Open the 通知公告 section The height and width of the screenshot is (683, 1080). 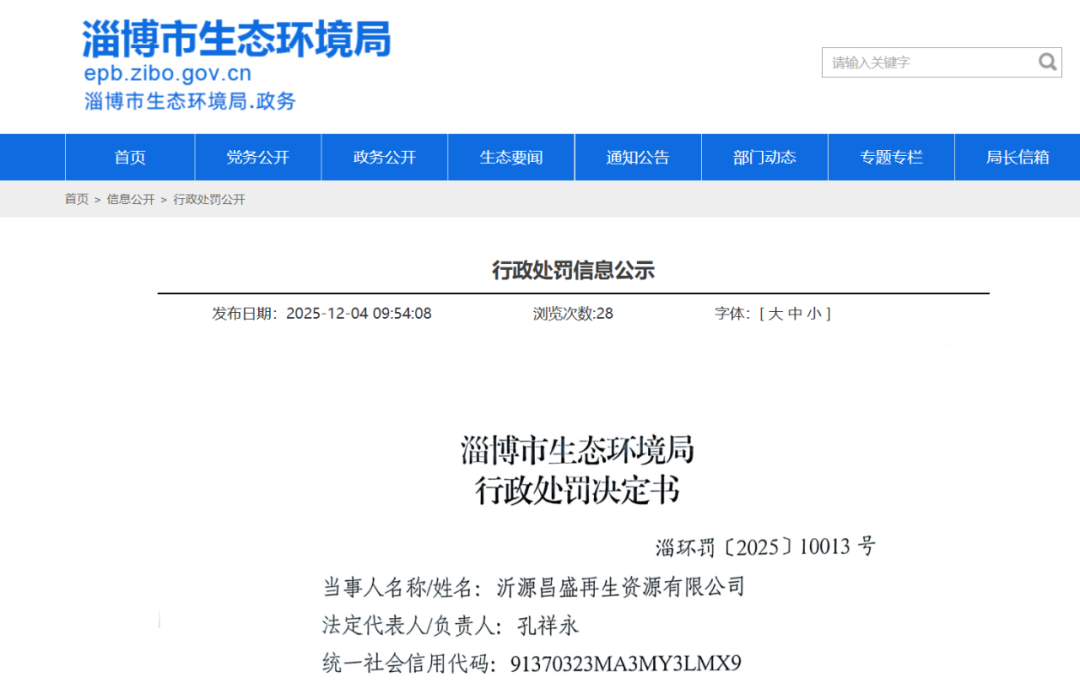click(638, 157)
